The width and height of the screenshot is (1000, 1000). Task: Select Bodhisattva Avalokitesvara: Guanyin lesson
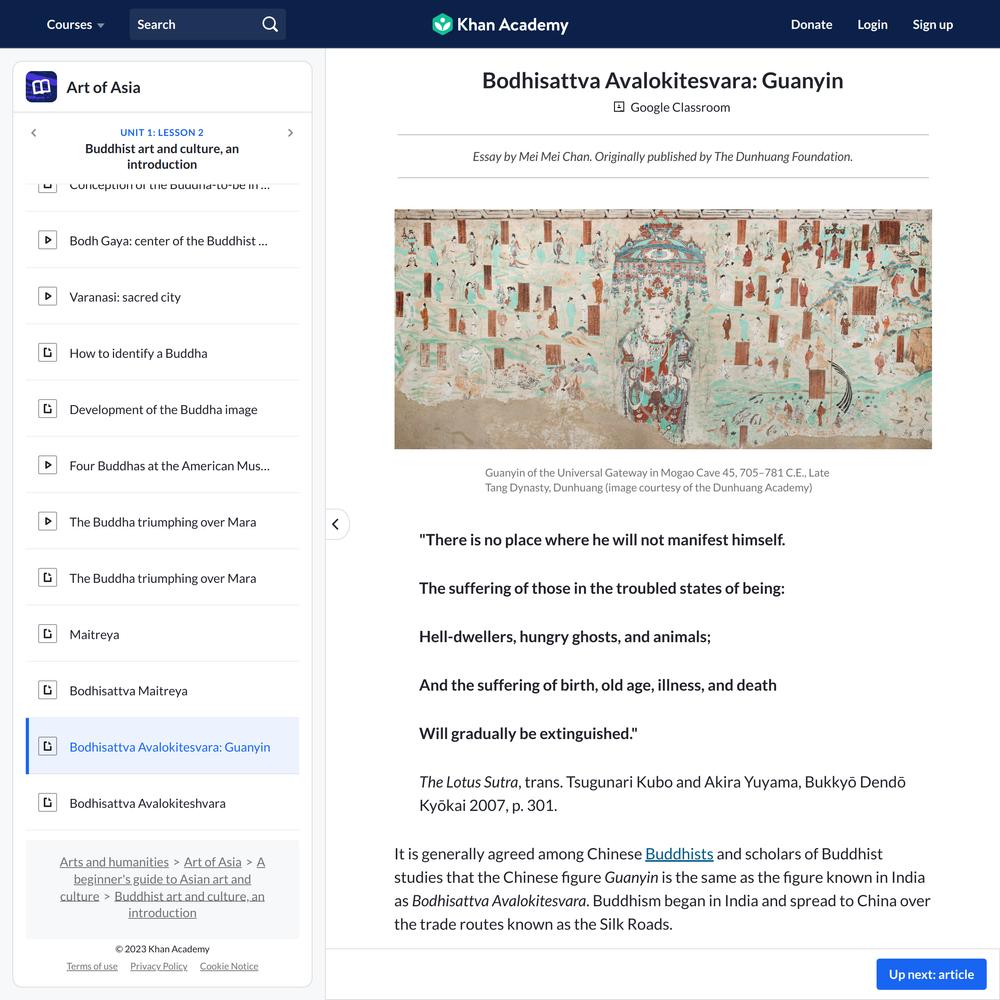[x=163, y=746]
